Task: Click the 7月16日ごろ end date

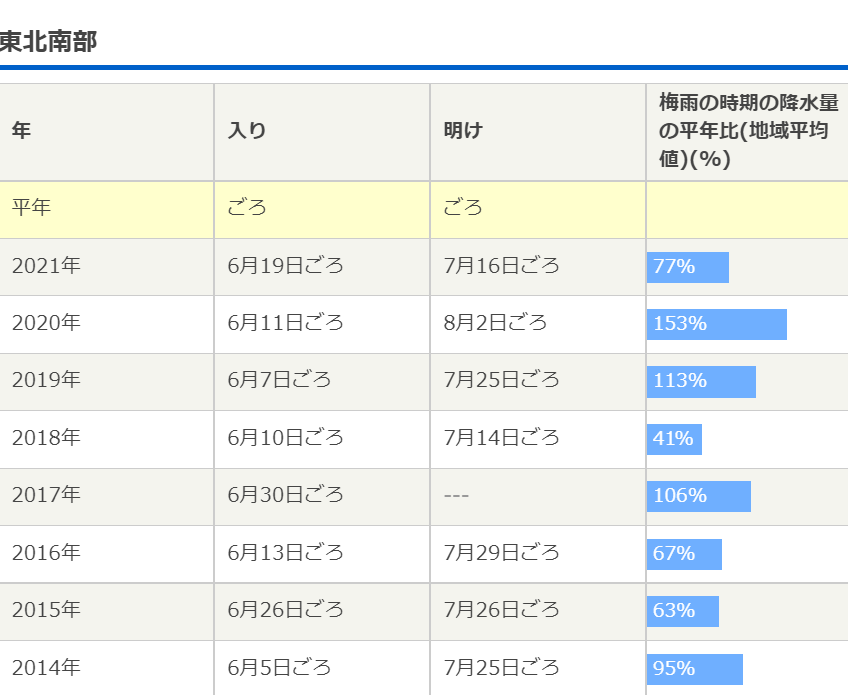Action: 501,266
